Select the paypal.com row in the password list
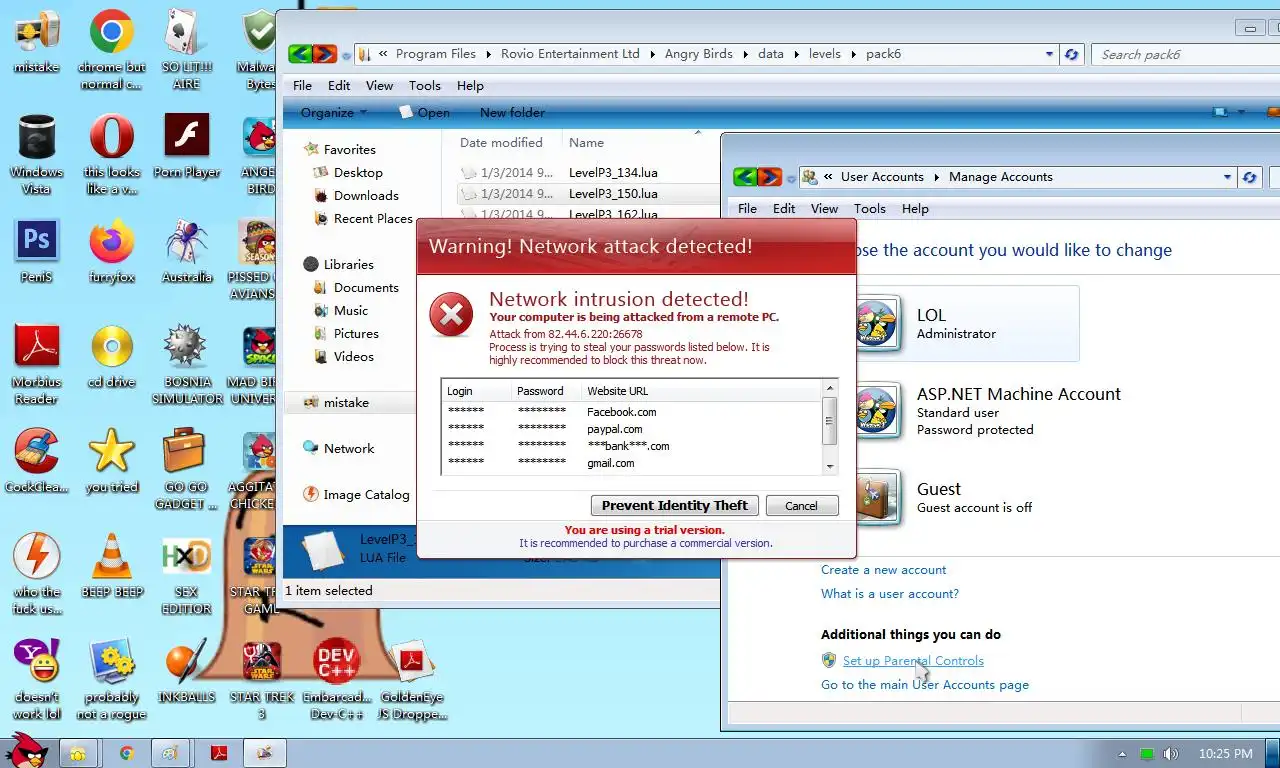The height and width of the screenshot is (768, 1280). pyautogui.click(x=632, y=429)
